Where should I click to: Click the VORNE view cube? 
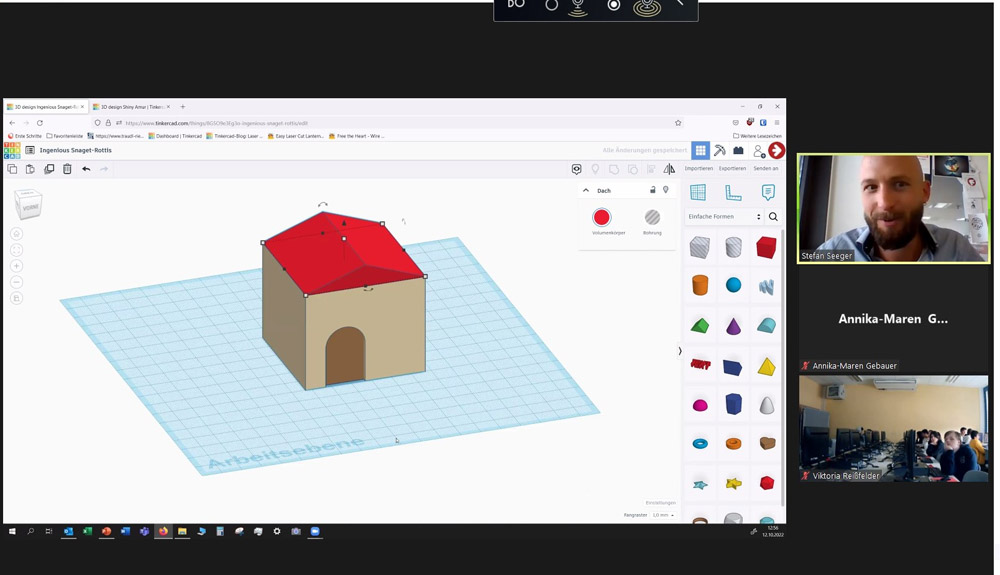tap(29, 205)
